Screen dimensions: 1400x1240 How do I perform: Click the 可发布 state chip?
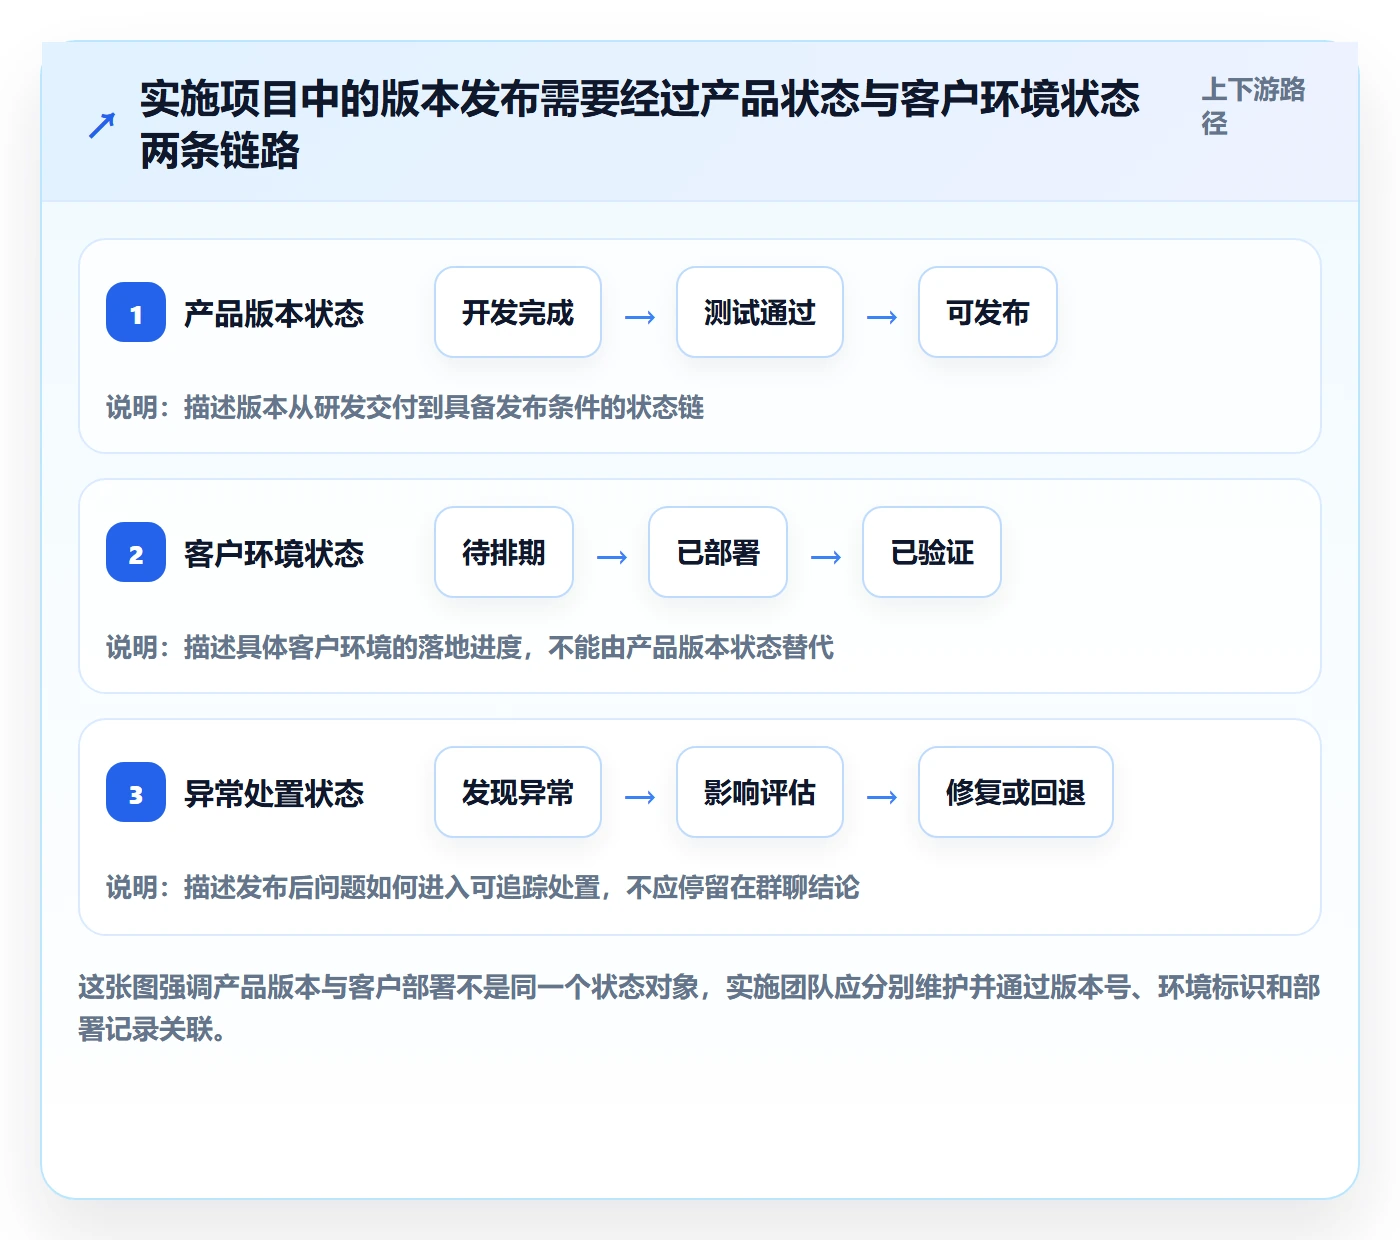click(988, 312)
